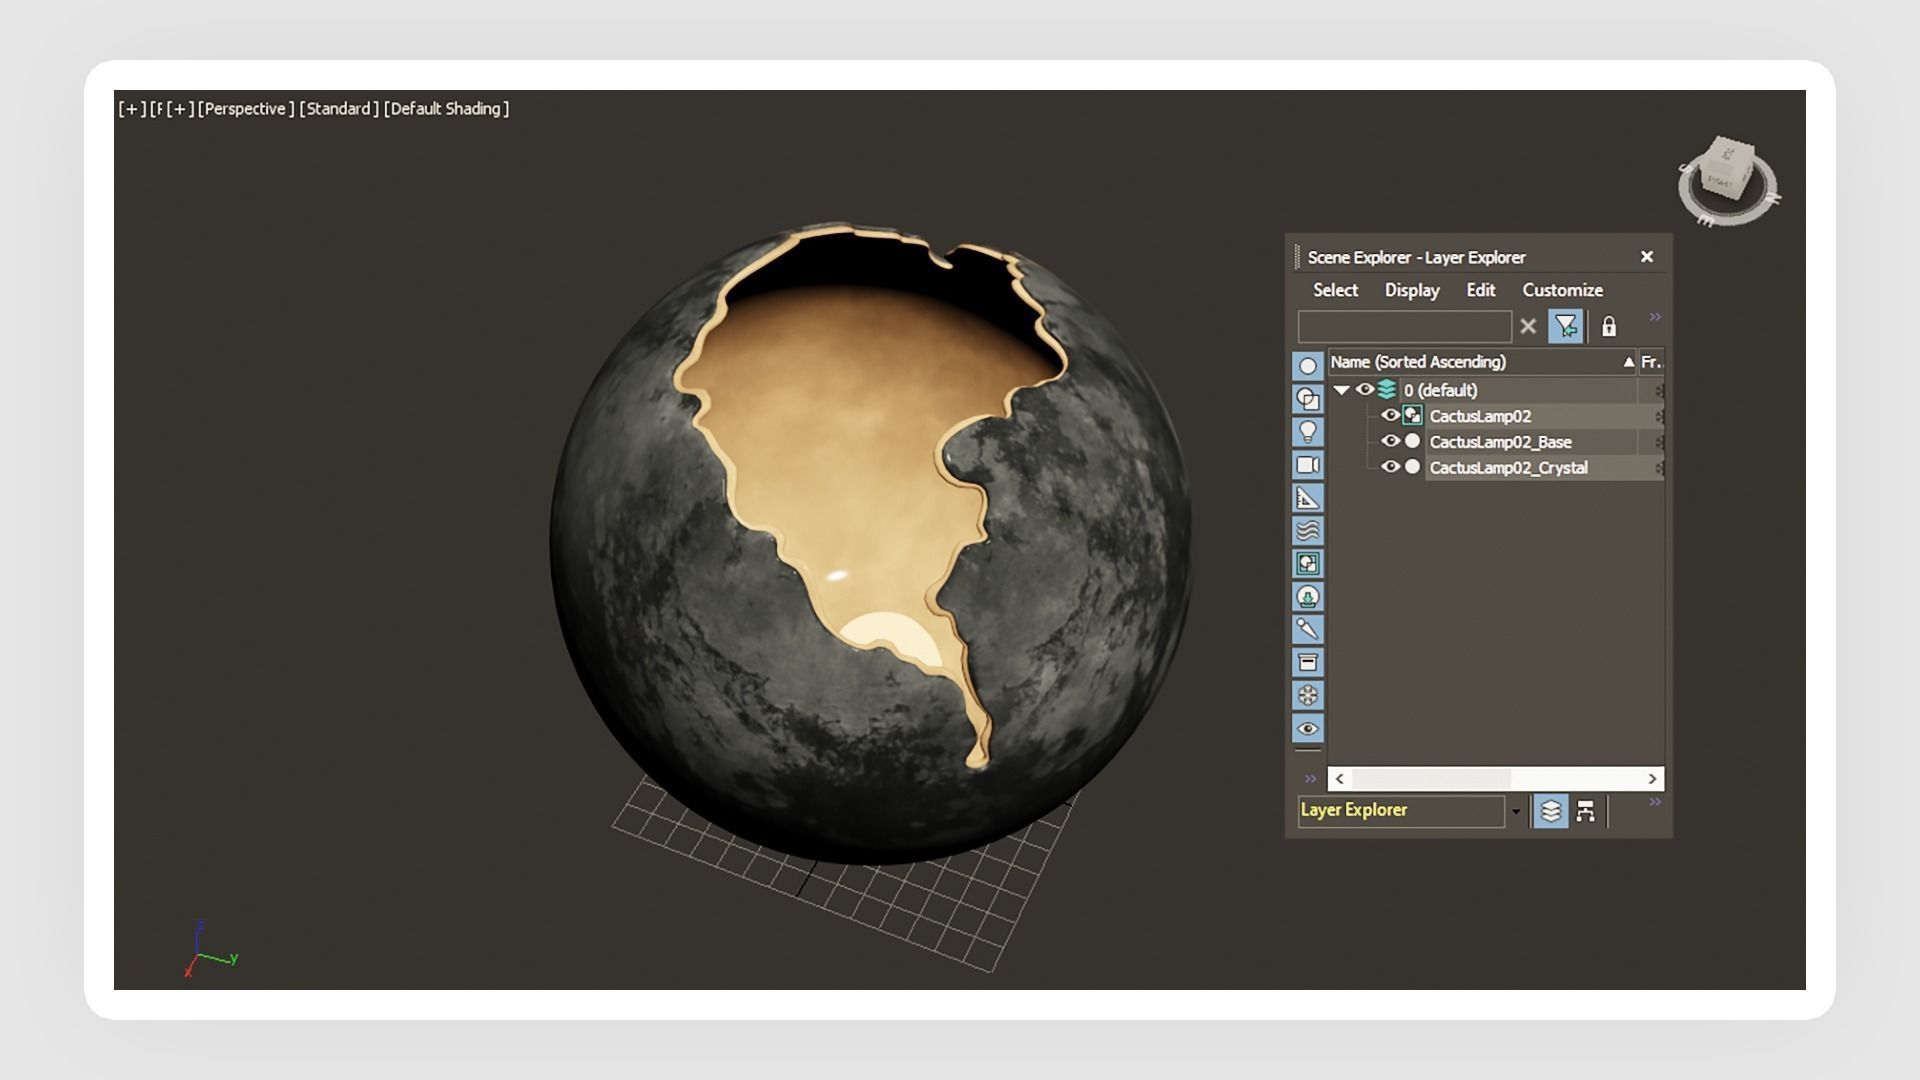Toggle the selection filter funnel icon
The width and height of the screenshot is (1920, 1080).
pyautogui.click(x=1565, y=326)
